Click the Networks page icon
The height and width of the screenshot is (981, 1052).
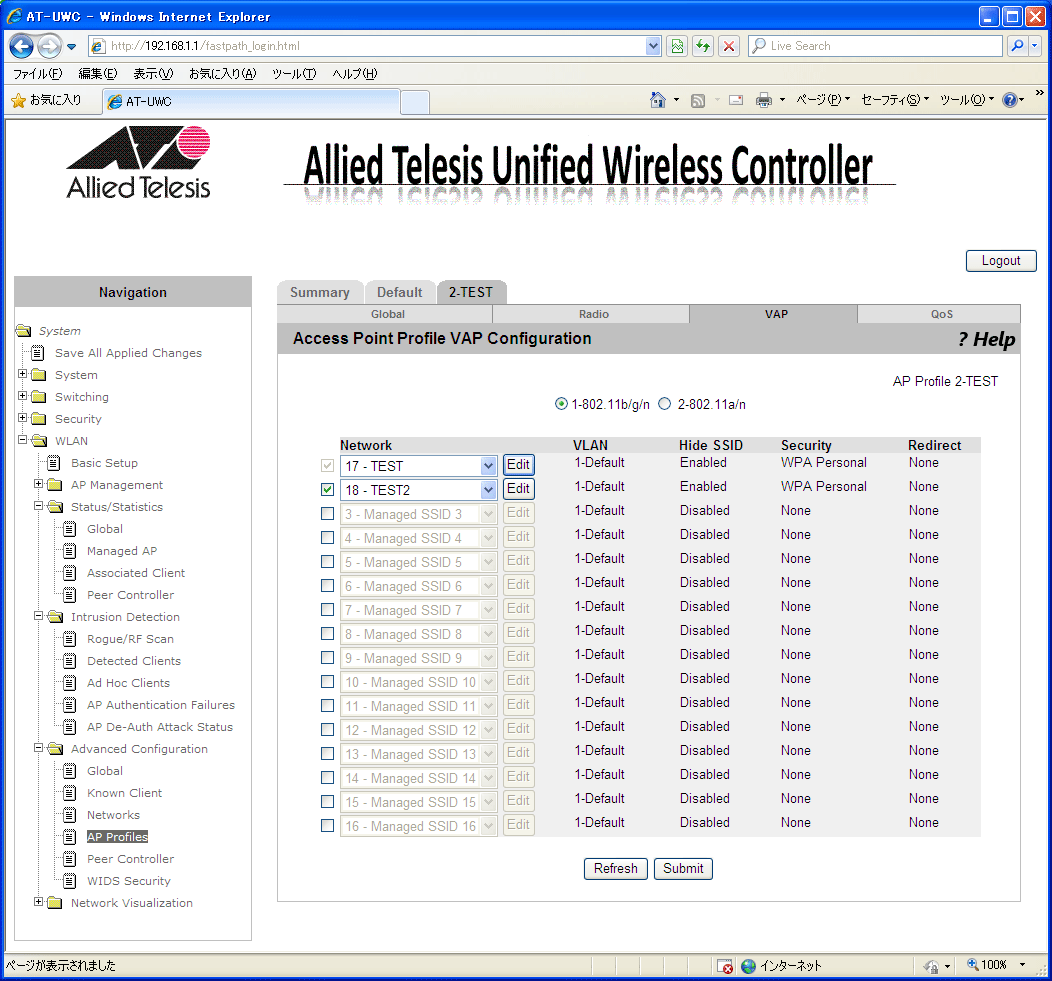click(70, 815)
